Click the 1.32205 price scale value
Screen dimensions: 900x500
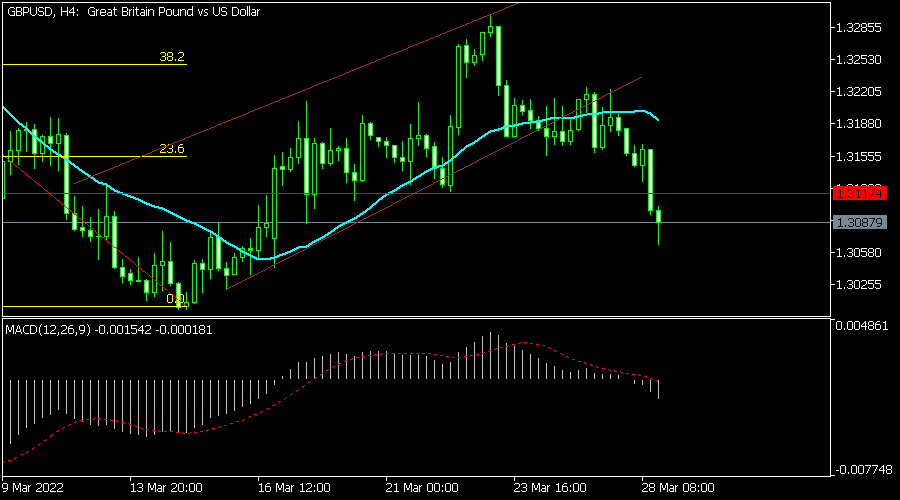tap(858, 92)
